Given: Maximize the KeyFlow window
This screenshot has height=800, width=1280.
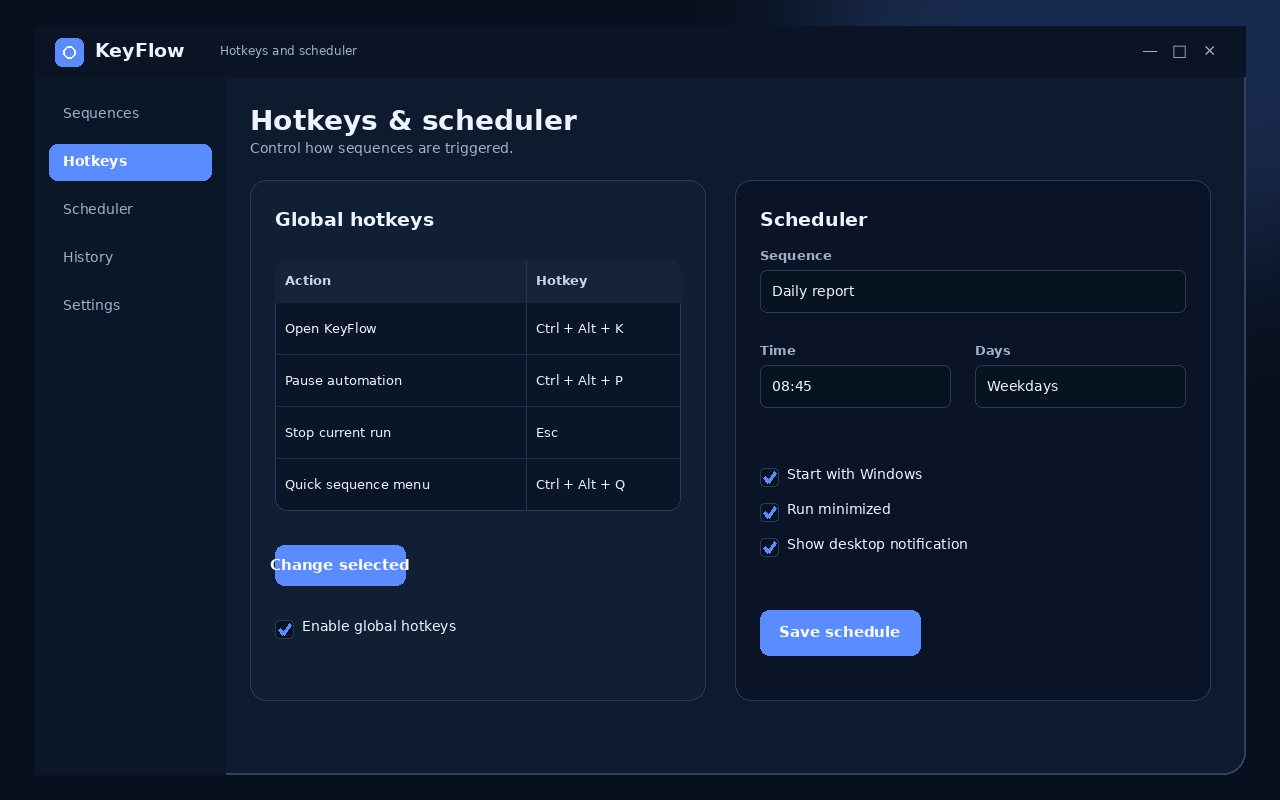Looking at the screenshot, I should tap(1180, 51).
